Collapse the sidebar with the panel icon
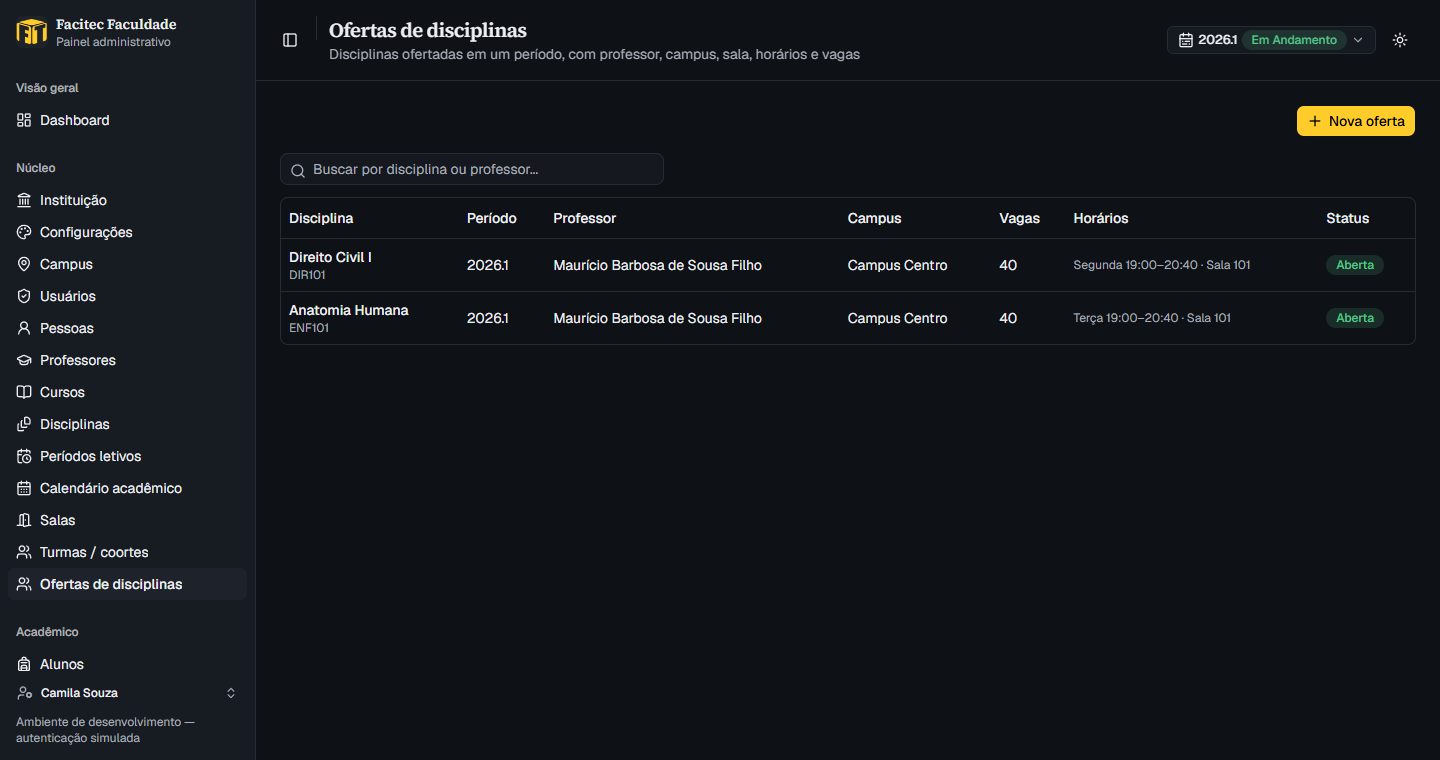Viewport: 1440px width, 760px height. (x=290, y=40)
